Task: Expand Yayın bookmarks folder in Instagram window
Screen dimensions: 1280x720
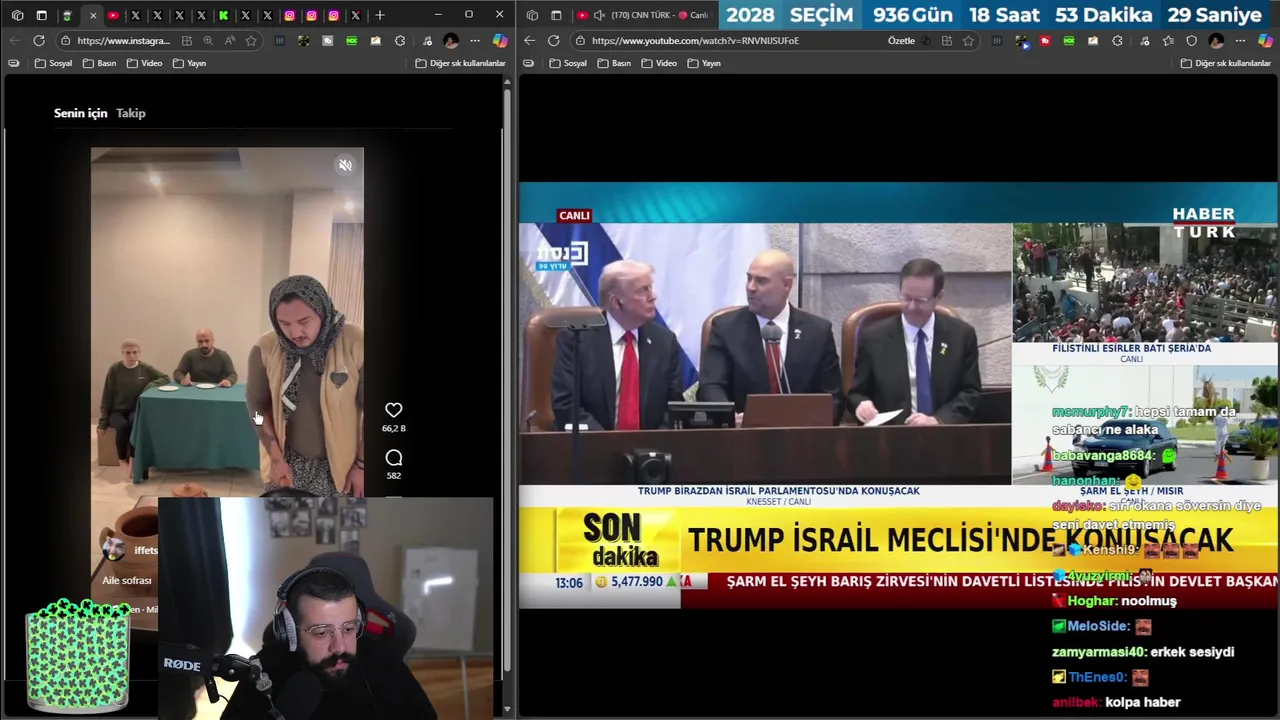Action: click(x=189, y=63)
